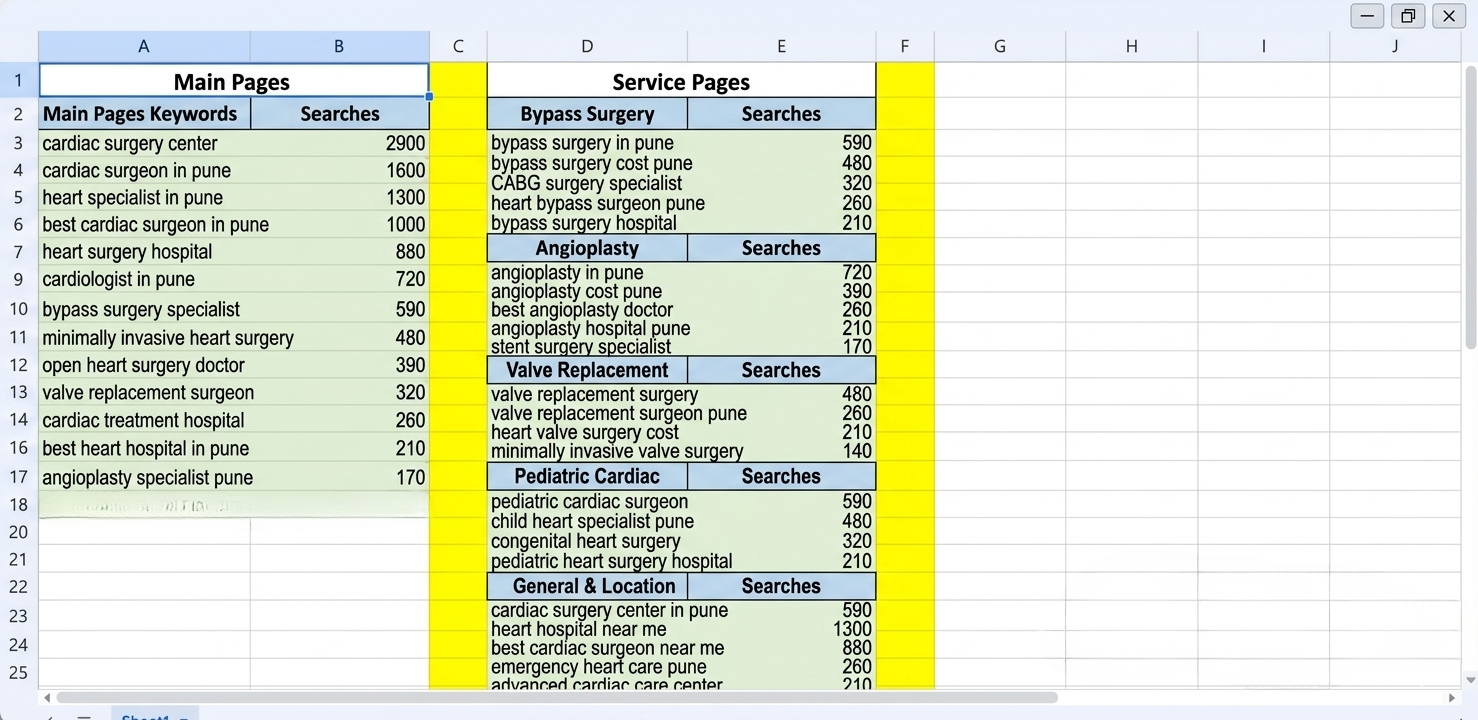The height and width of the screenshot is (720, 1478).
Task: Select column F header
Action: pyautogui.click(x=905, y=46)
